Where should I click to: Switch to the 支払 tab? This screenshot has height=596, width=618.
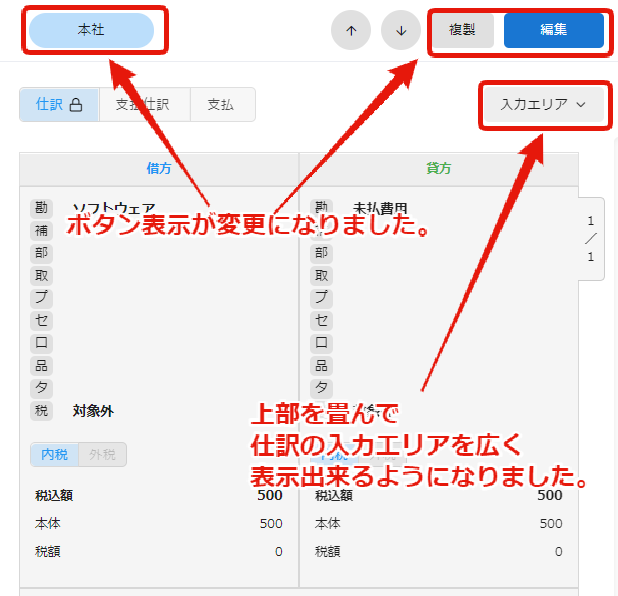click(x=223, y=104)
